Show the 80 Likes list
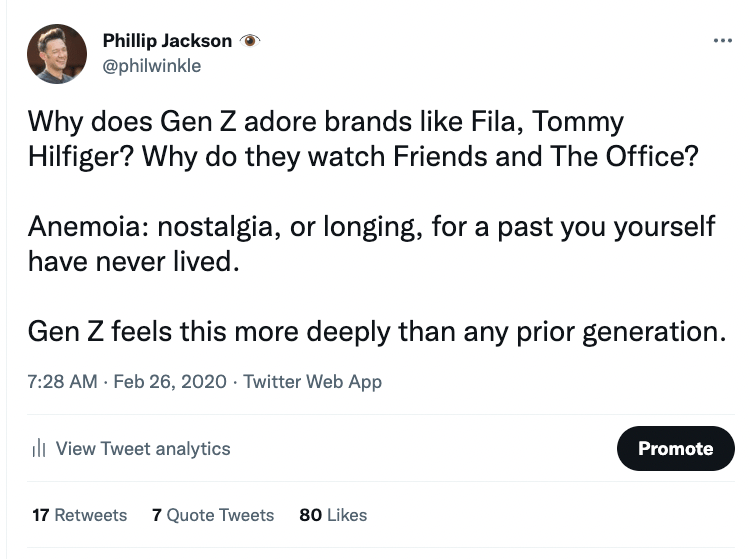The width and height of the screenshot is (750, 559). [333, 515]
